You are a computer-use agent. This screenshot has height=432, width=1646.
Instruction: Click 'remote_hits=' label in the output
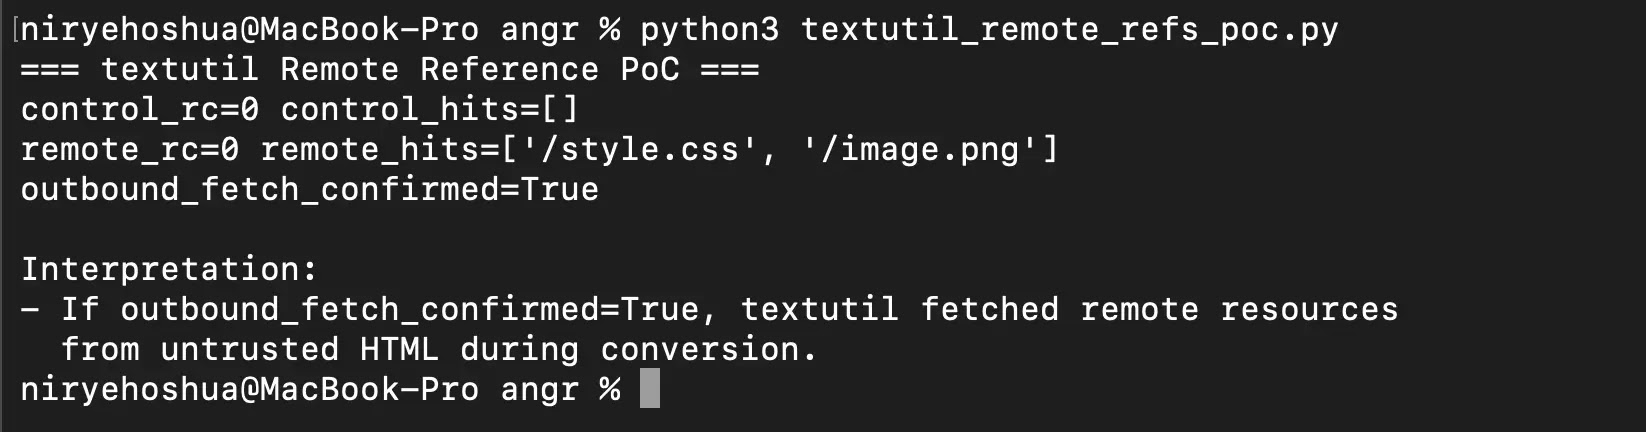380,149
